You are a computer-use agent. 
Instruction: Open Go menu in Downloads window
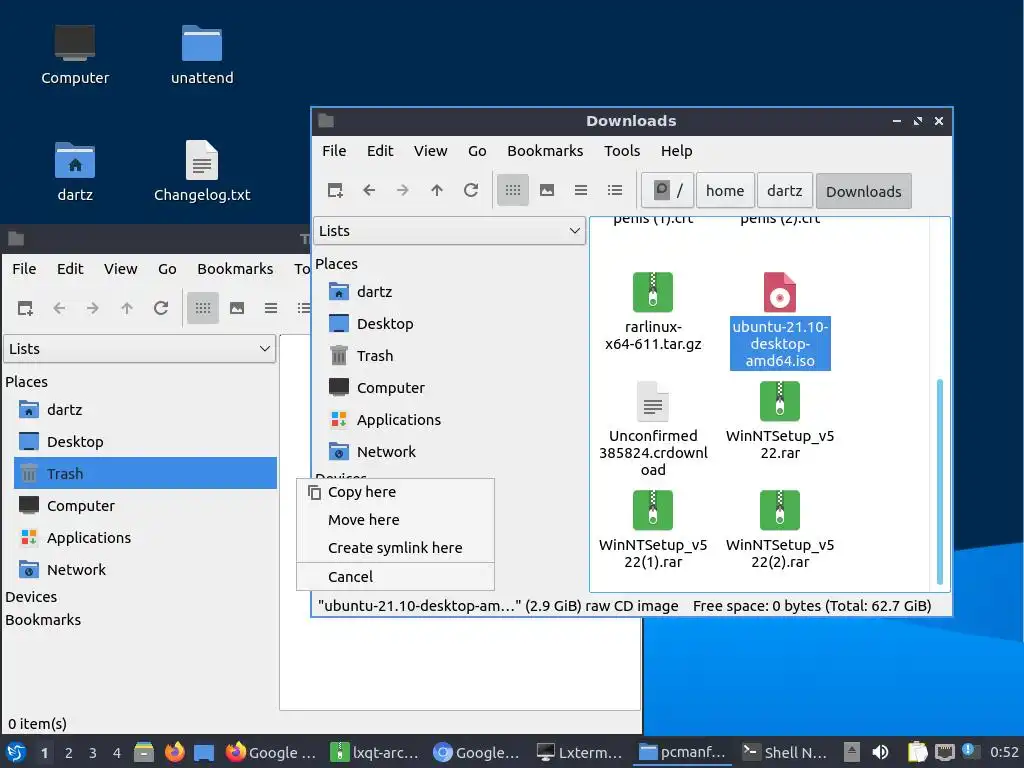[x=477, y=151]
